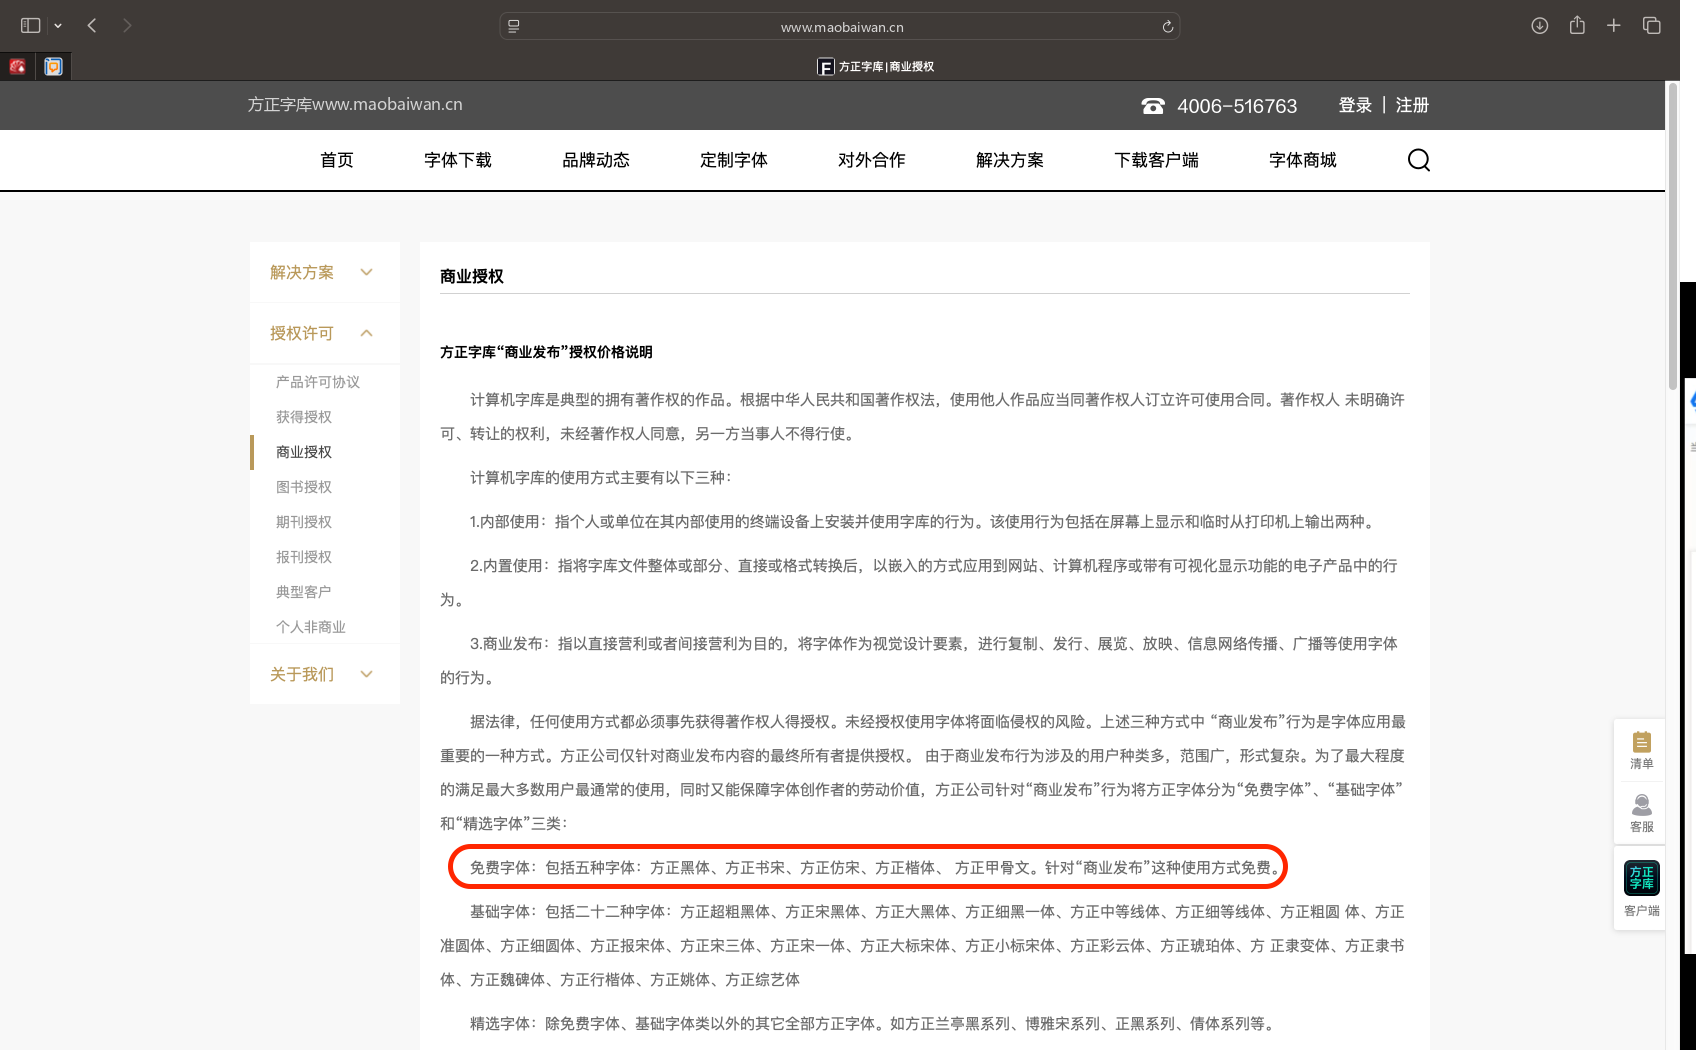Screen dimensions: 1696x1050
Task: Click the red pinned tab favicon
Action: pos(18,66)
